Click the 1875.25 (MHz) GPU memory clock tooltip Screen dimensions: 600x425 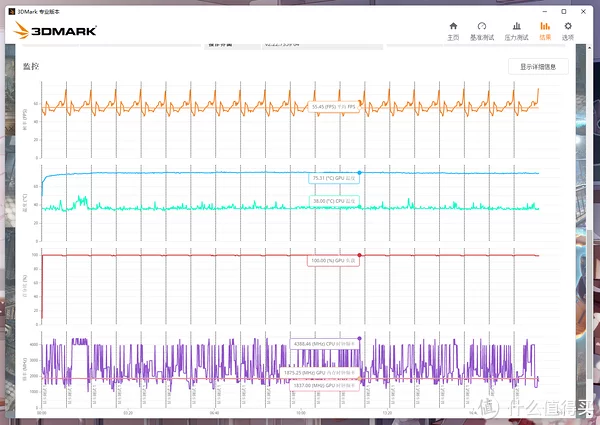point(320,372)
